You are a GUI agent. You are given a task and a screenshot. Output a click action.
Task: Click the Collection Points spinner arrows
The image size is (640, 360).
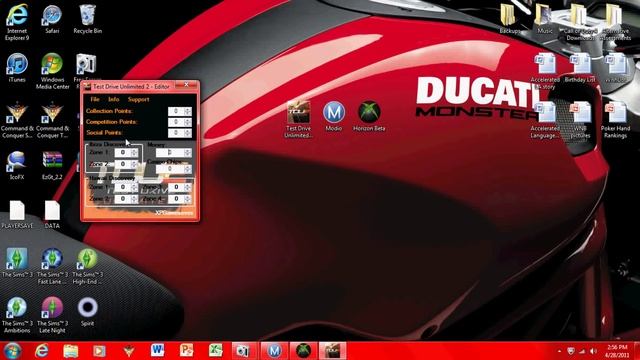[x=188, y=111]
